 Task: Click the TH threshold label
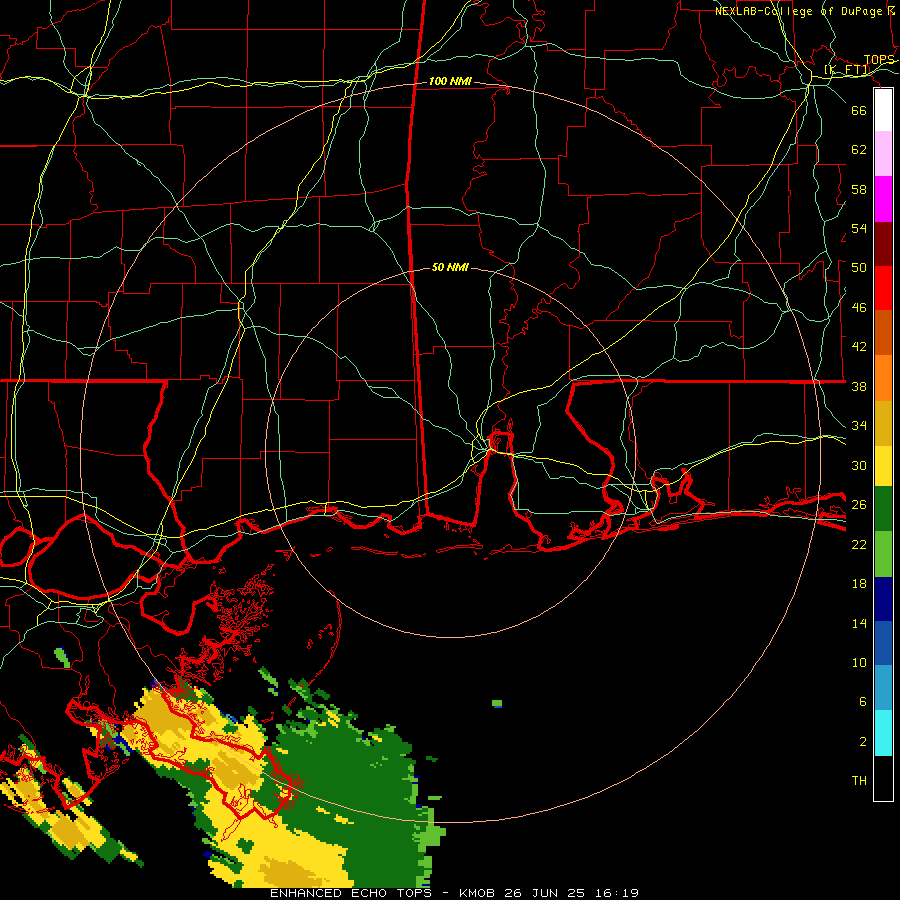[x=859, y=781]
